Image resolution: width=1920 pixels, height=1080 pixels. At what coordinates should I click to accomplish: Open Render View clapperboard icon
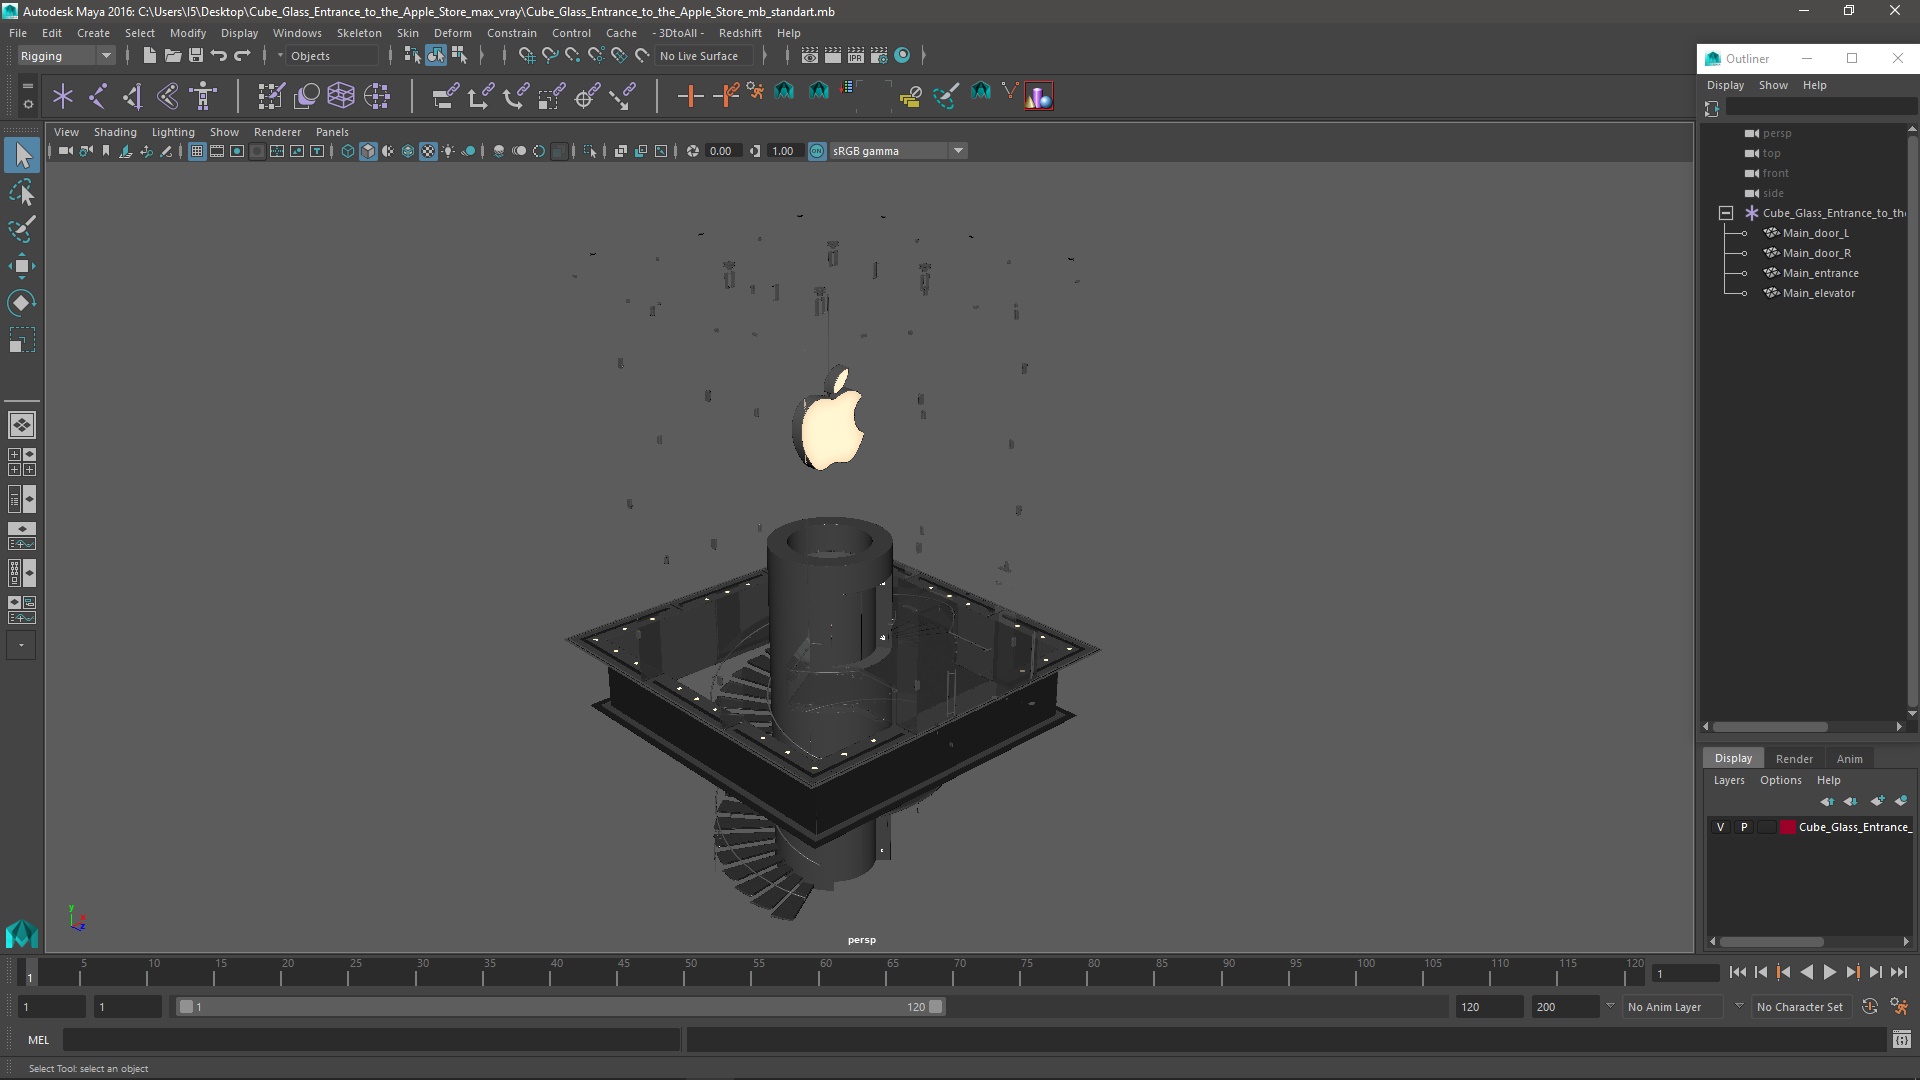pos(810,56)
